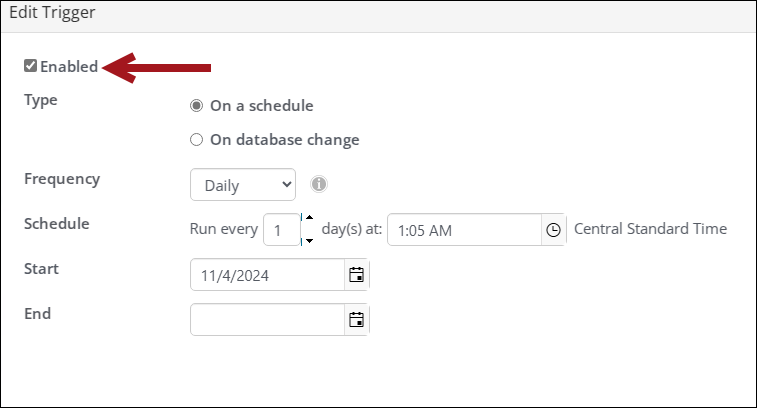Viewport: 757px width, 408px height.
Task: Click the Start date field 11/4/2024
Action: tap(267, 275)
